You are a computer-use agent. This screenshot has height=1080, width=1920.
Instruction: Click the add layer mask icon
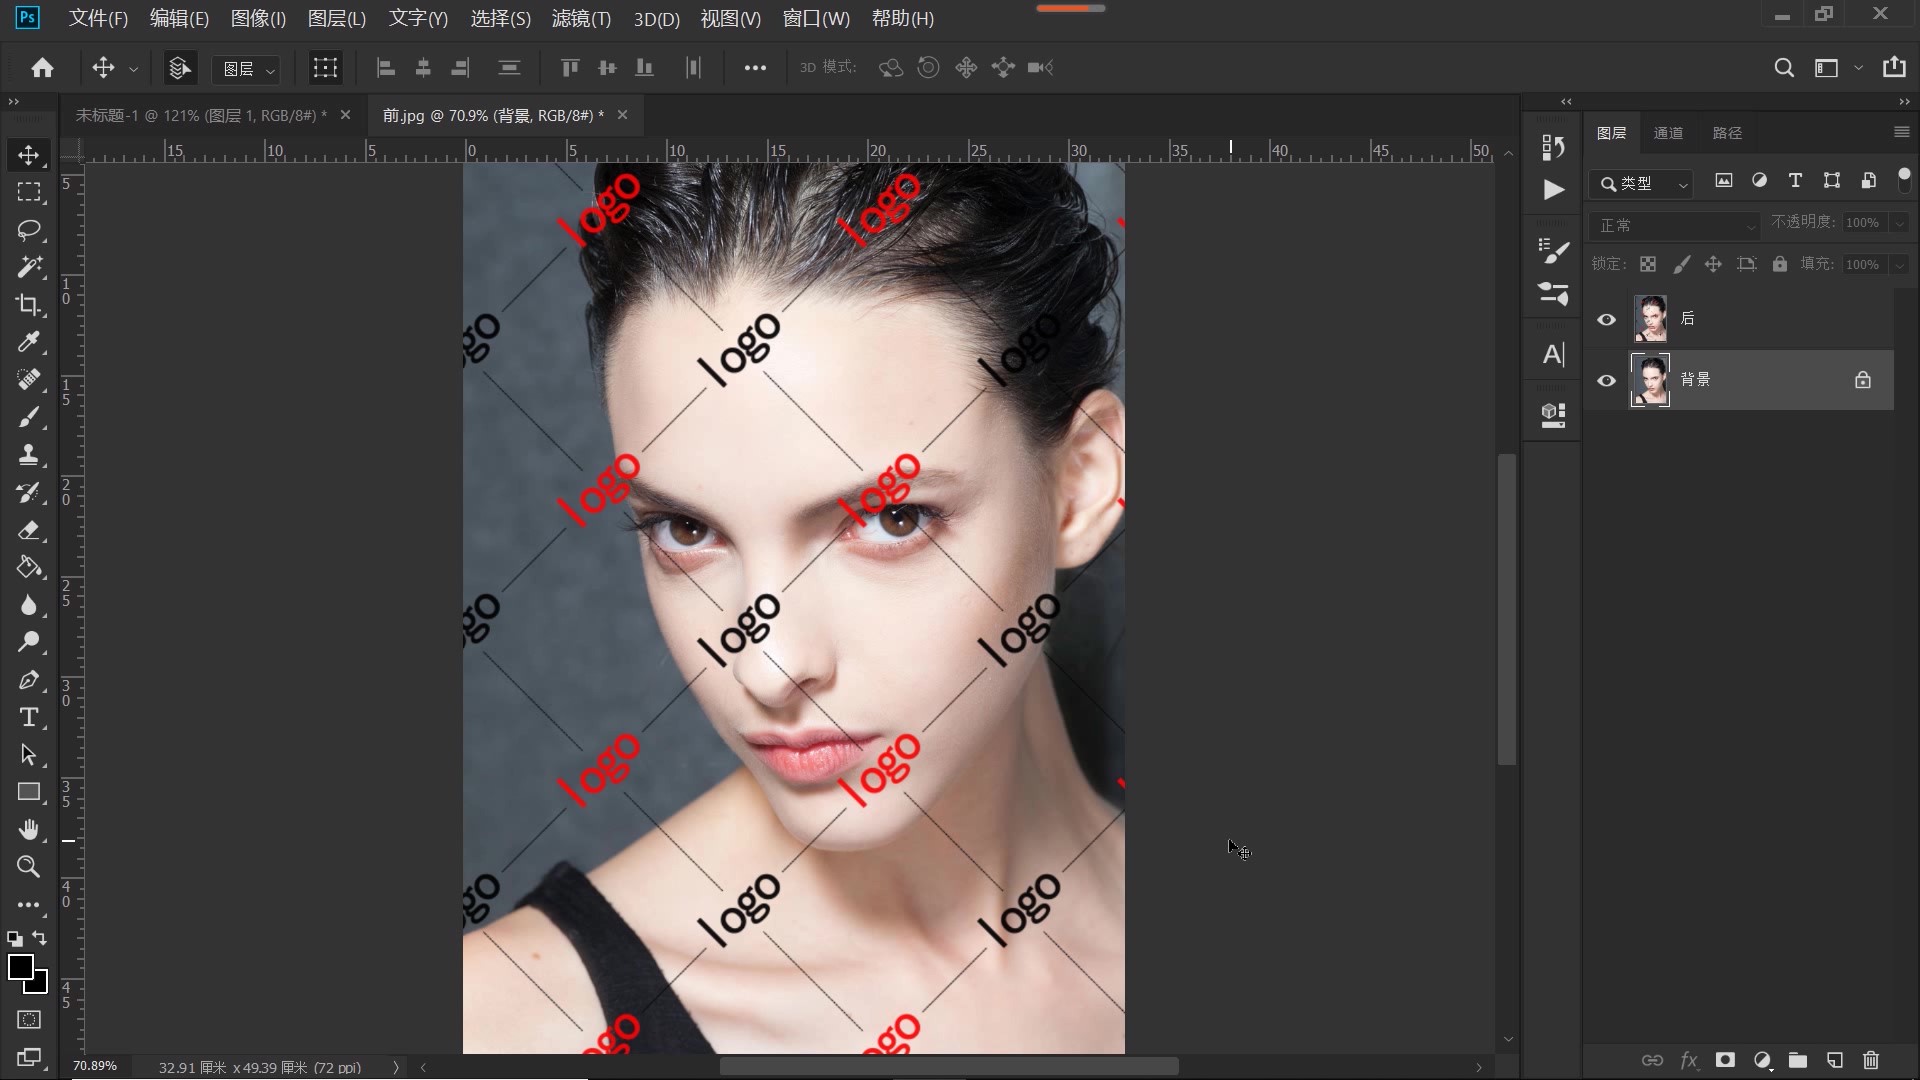coord(1725,1060)
